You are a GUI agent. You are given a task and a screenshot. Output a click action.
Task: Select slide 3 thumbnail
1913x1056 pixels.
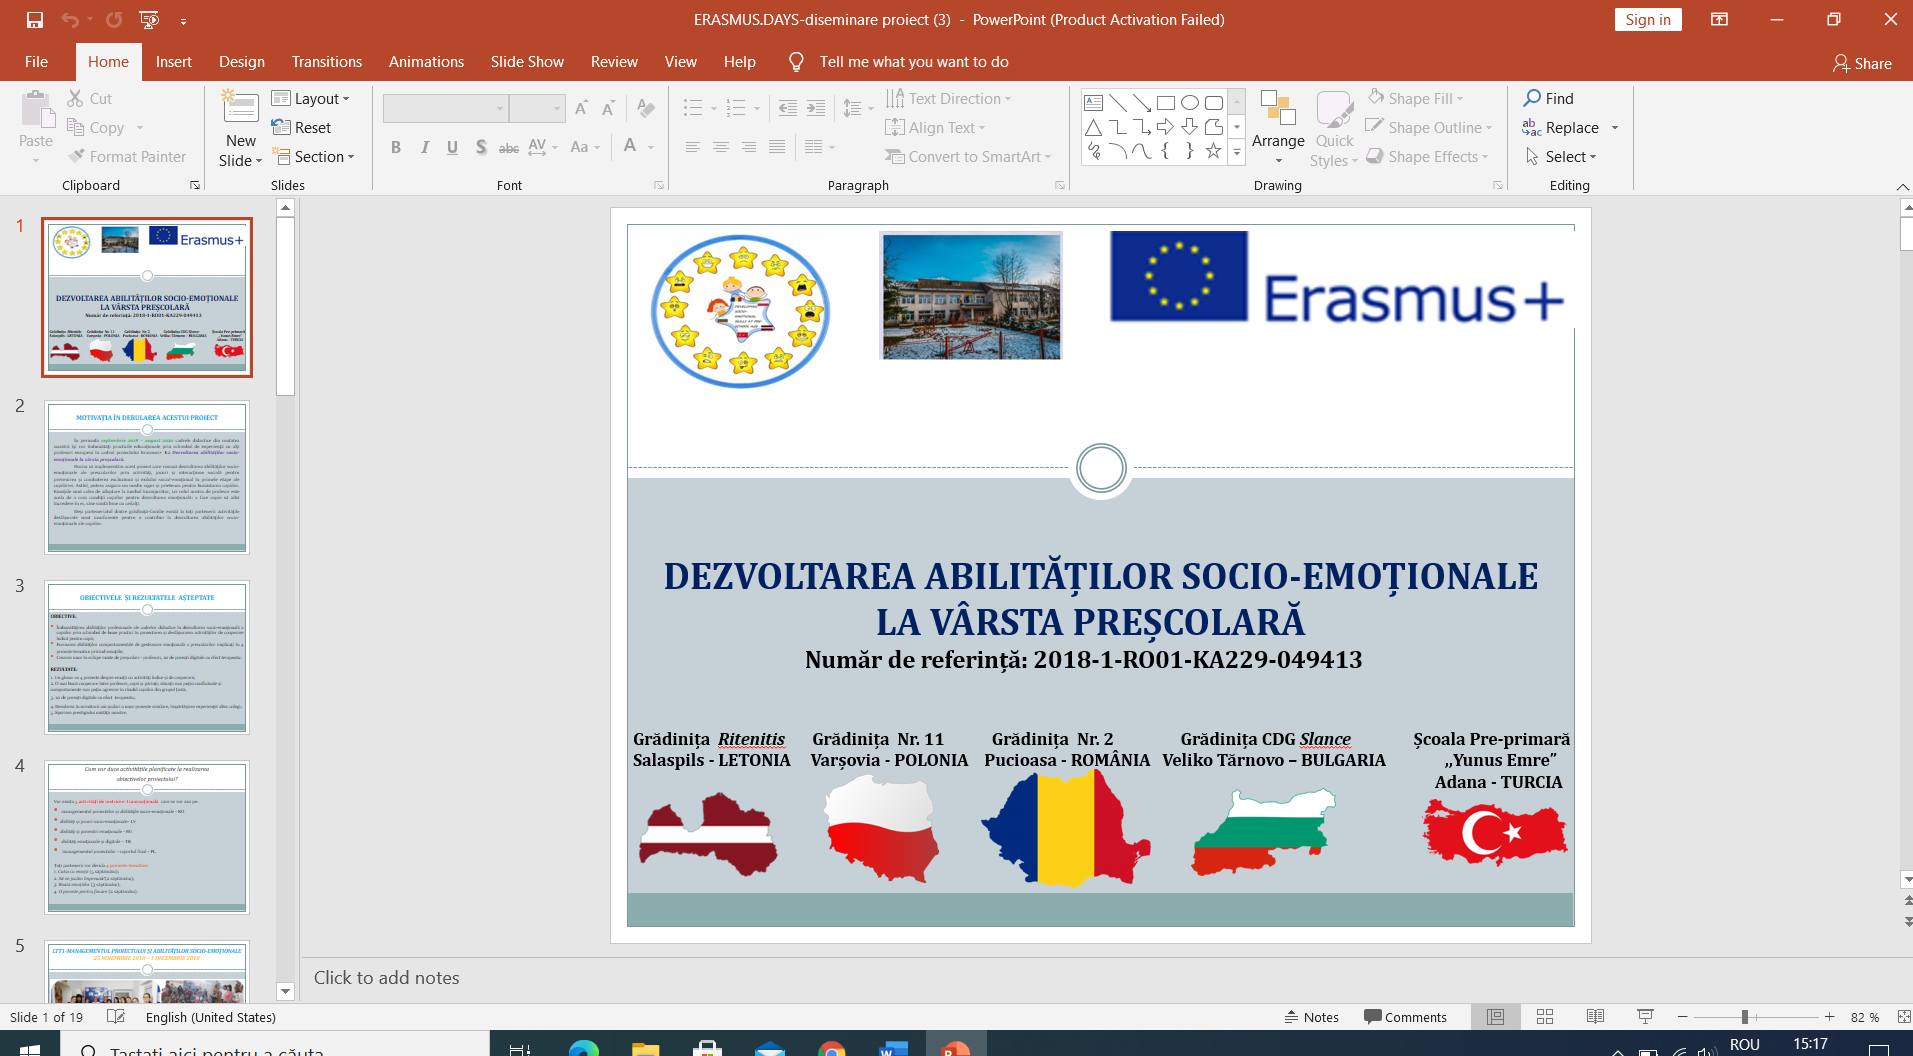coord(147,657)
